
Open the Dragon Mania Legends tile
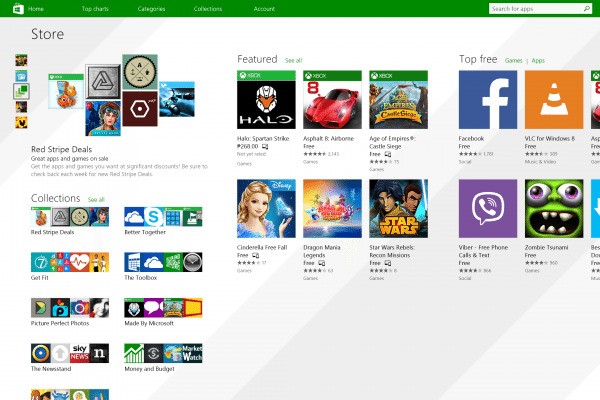tap(332, 209)
